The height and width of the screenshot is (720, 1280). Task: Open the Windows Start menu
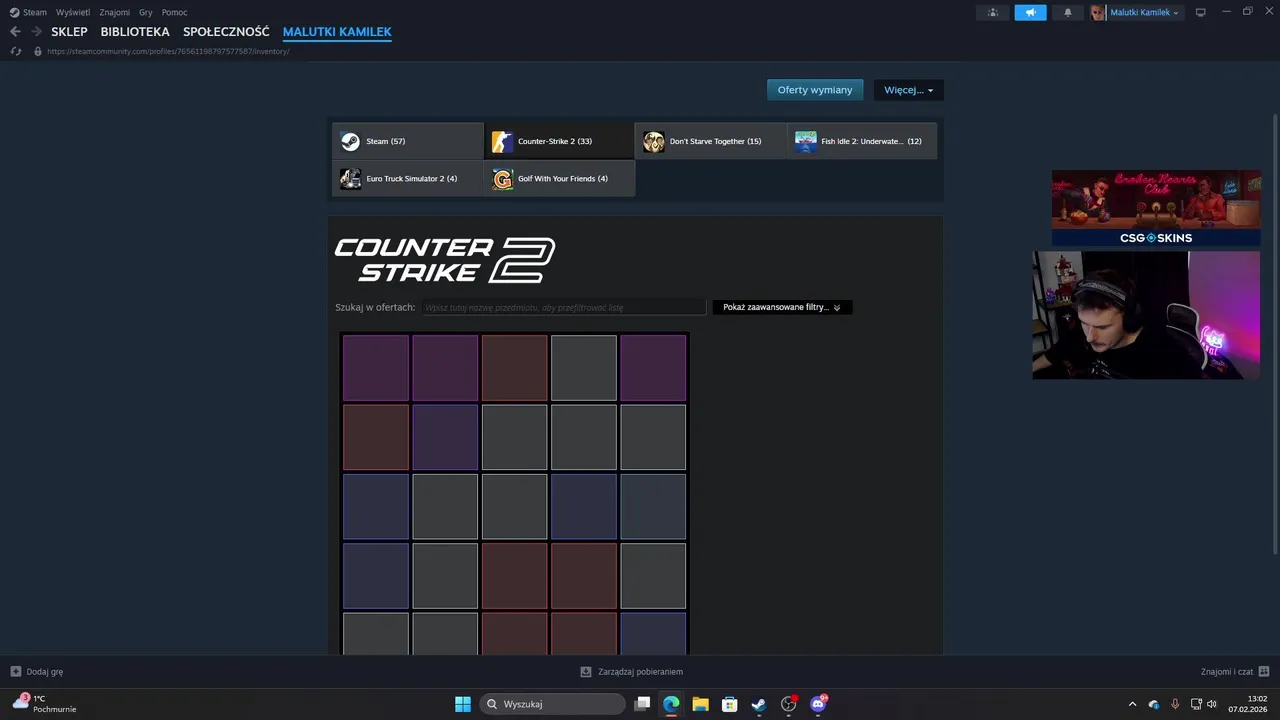click(x=463, y=704)
